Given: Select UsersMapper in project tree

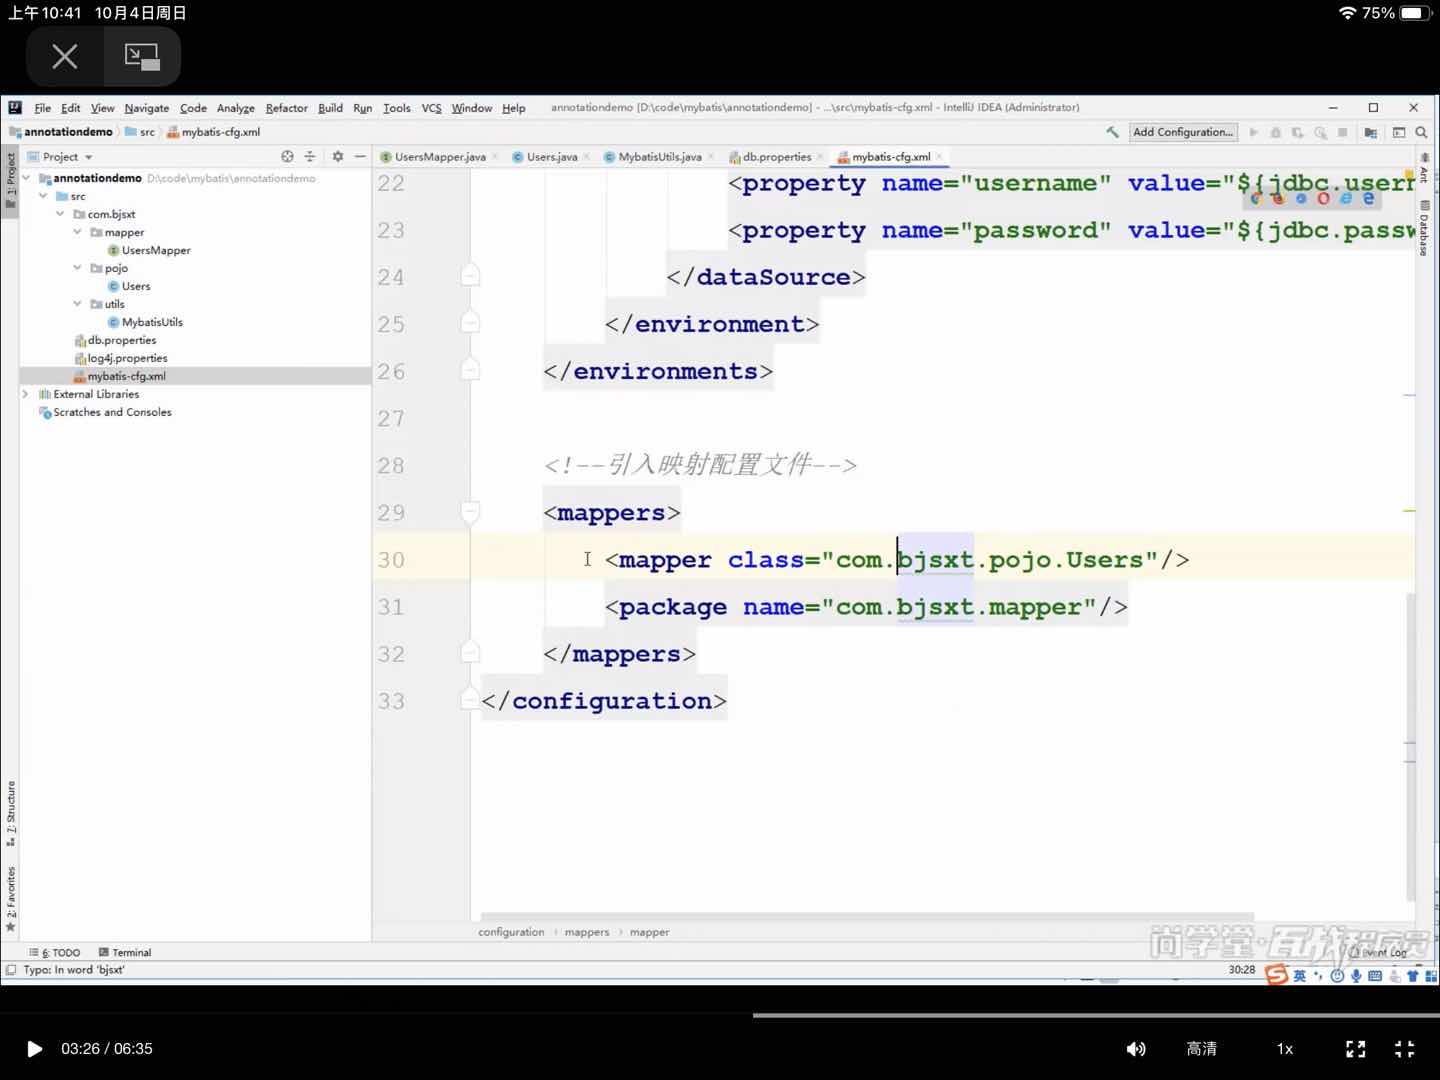Looking at the screenshot, I should click(148, 250).
